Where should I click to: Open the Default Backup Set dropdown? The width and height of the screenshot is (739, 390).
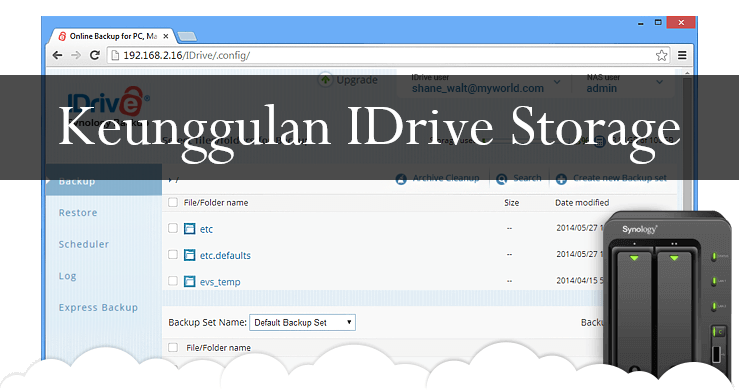click(x=302, y=323)
